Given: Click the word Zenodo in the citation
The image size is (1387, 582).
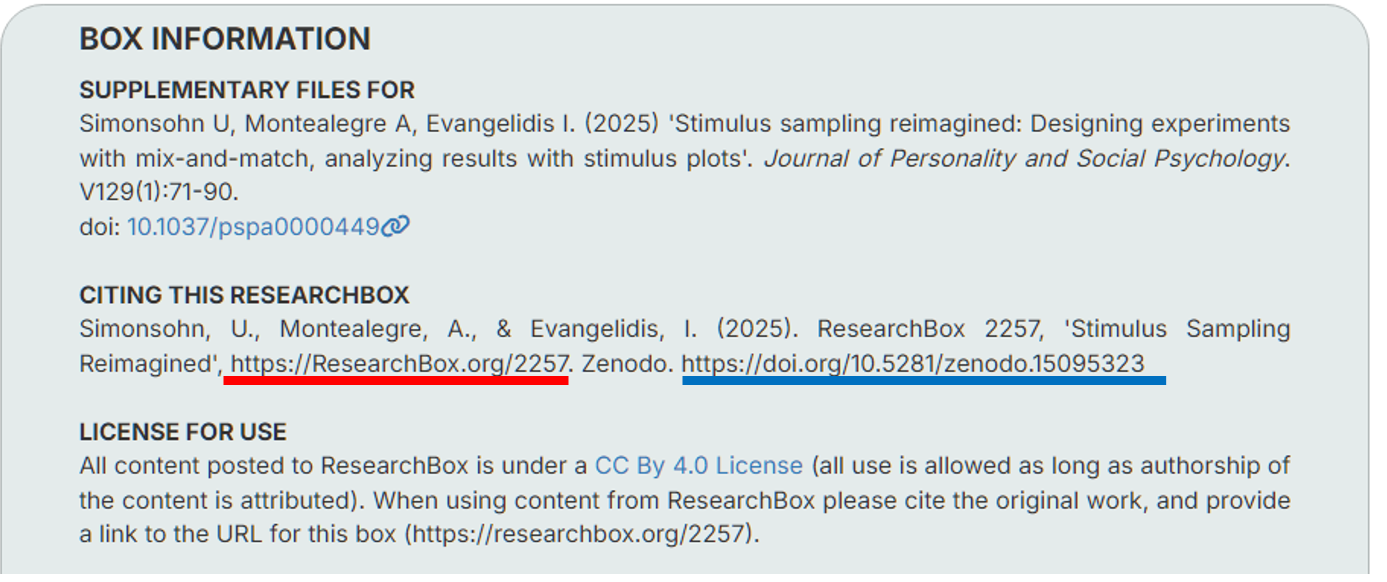Looking at the screenshot, I should (627, 364).
